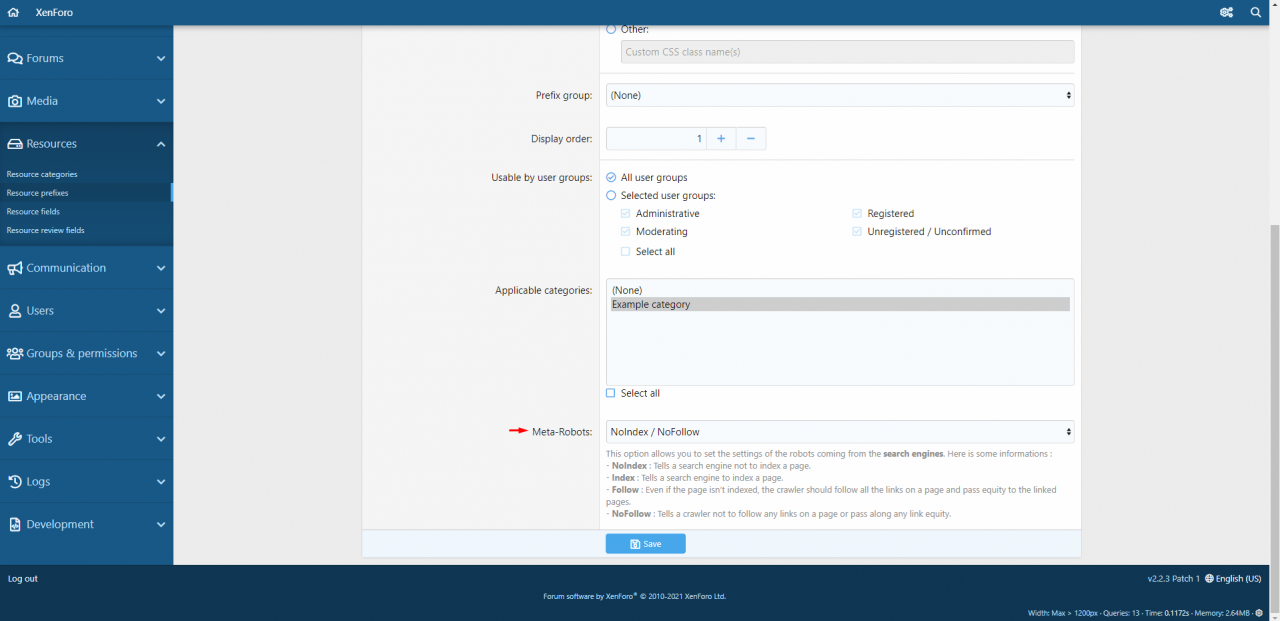Open the English (US) language chooser
This screenshot has width=1280, height=621.
coord(1233,578)
